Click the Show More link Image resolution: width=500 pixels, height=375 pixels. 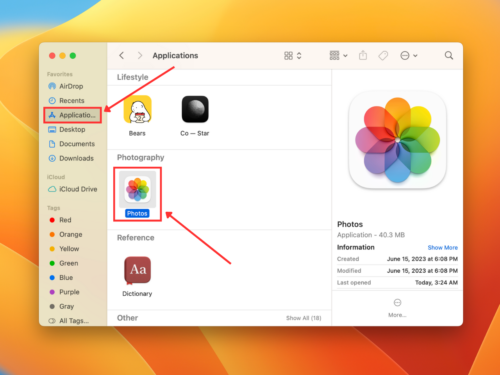443,248
